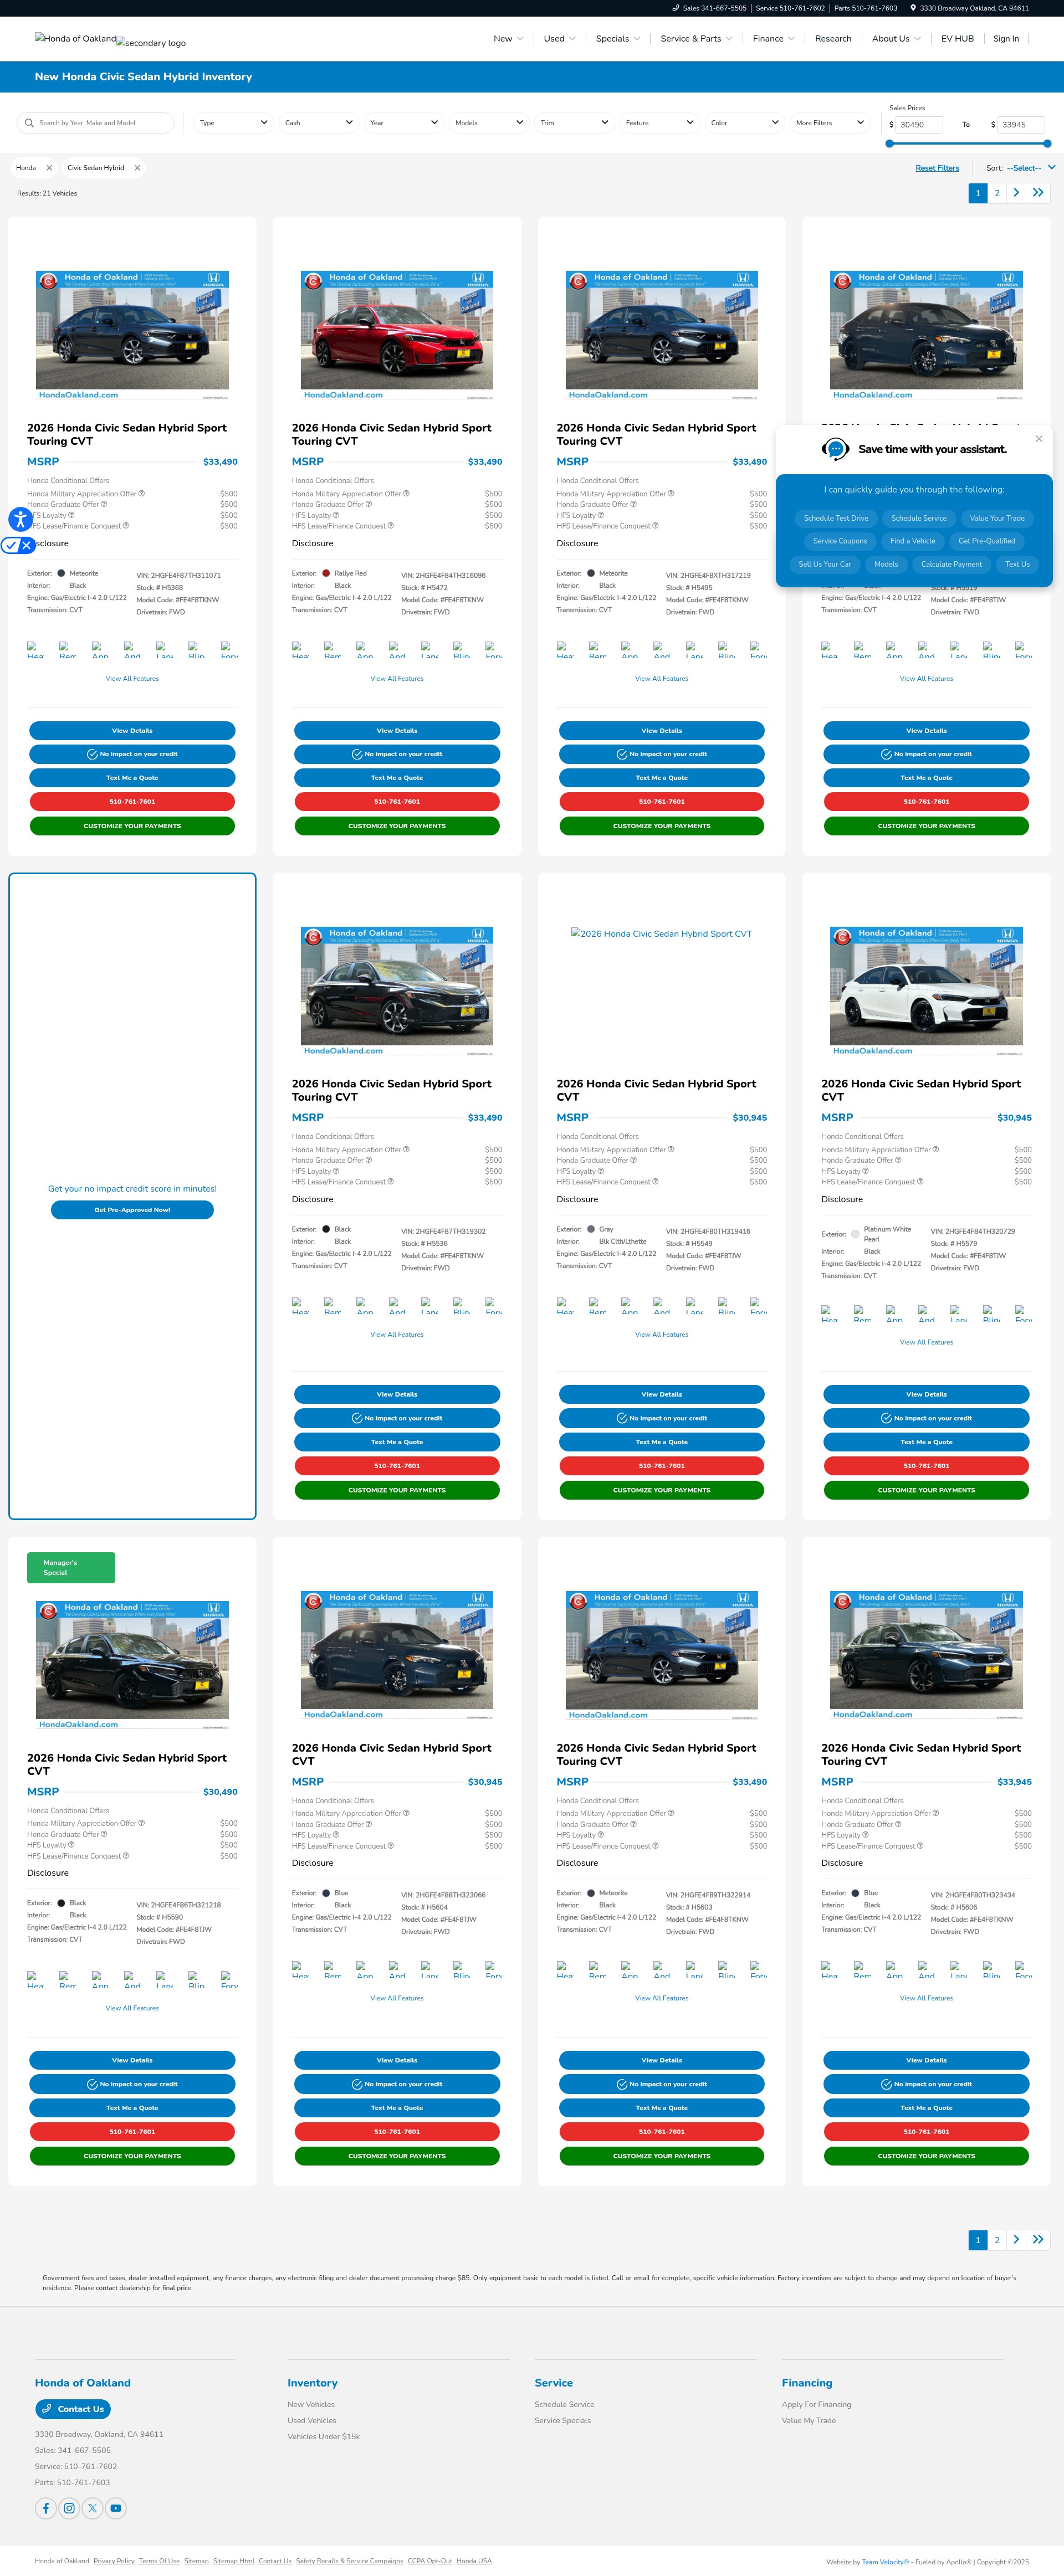
Task: Click the minimum sales price slider handle
Action: [890, 144]
